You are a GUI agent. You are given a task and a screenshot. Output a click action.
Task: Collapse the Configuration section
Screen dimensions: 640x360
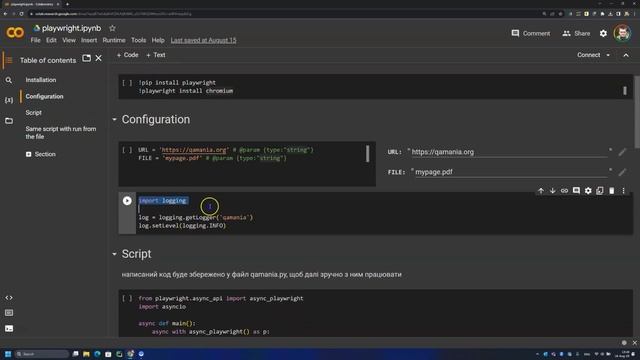114,120
